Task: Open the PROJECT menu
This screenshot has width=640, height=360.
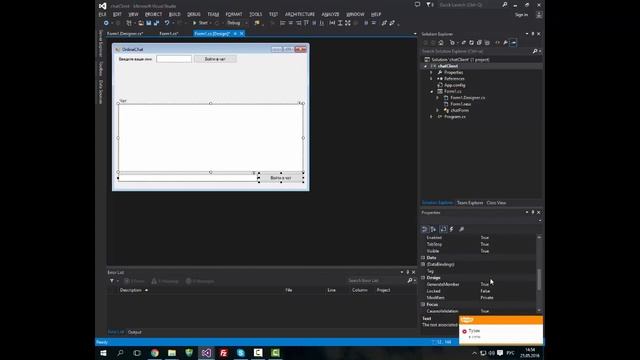Action: [153, 14]
